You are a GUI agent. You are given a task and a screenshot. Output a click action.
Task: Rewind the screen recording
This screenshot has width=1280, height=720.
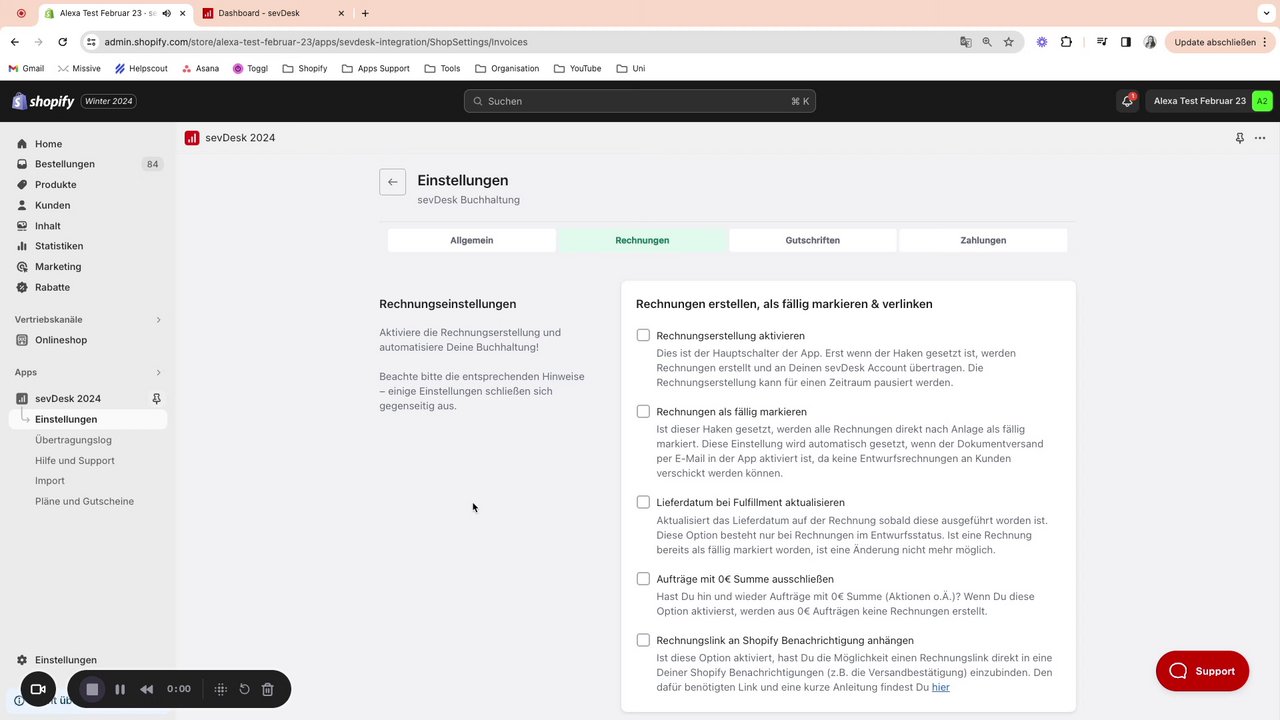coord(147,689)
